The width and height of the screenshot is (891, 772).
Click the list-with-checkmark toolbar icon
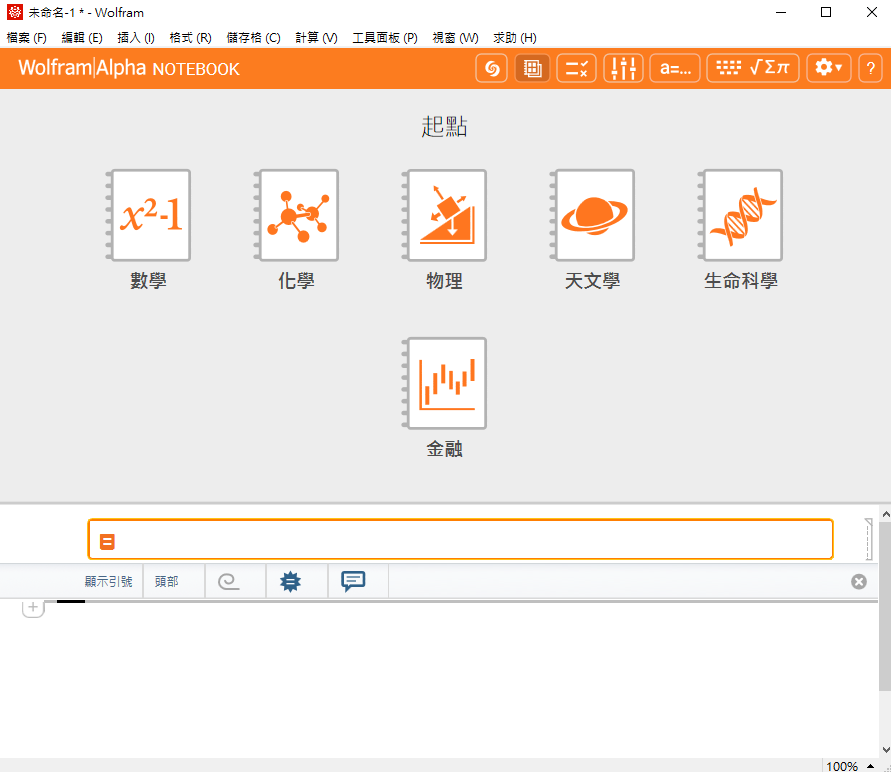pyautogui.click(x=576, y=68)
